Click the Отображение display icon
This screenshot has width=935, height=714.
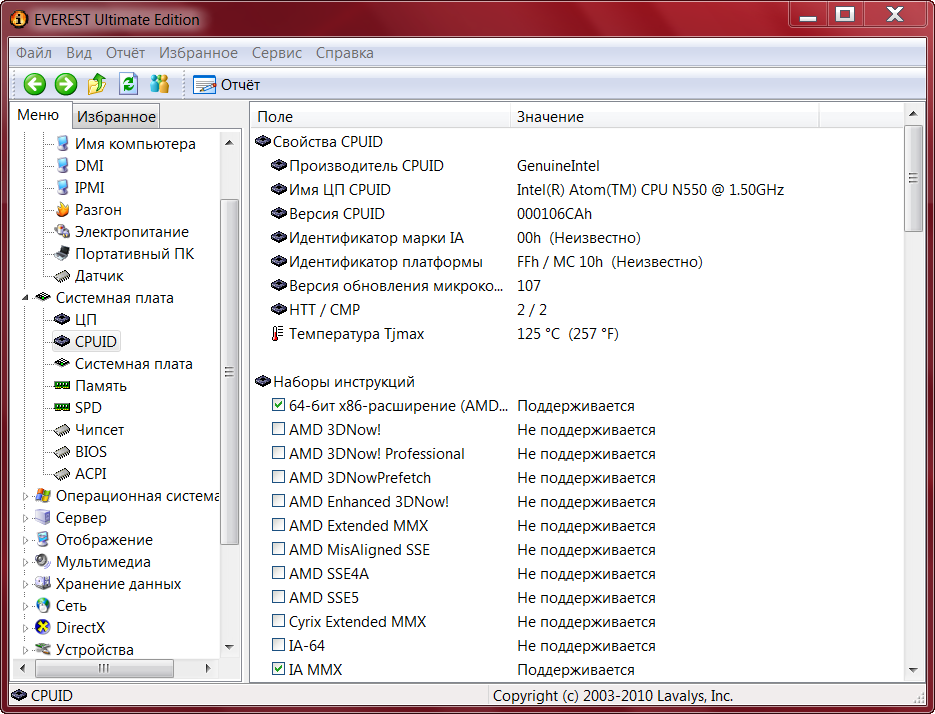click(x=43, y=539)
